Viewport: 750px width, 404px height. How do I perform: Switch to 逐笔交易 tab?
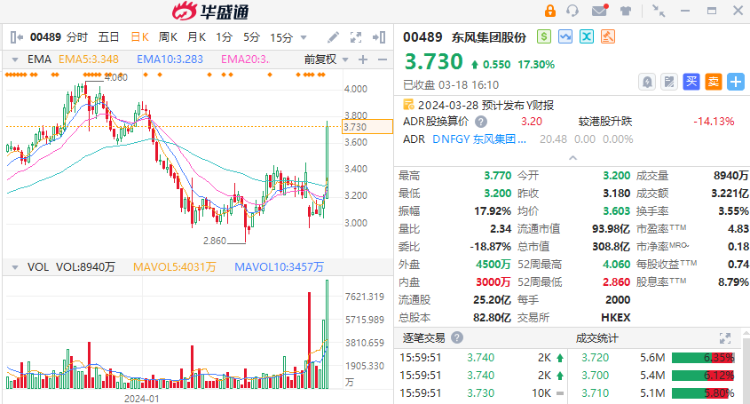424,338
